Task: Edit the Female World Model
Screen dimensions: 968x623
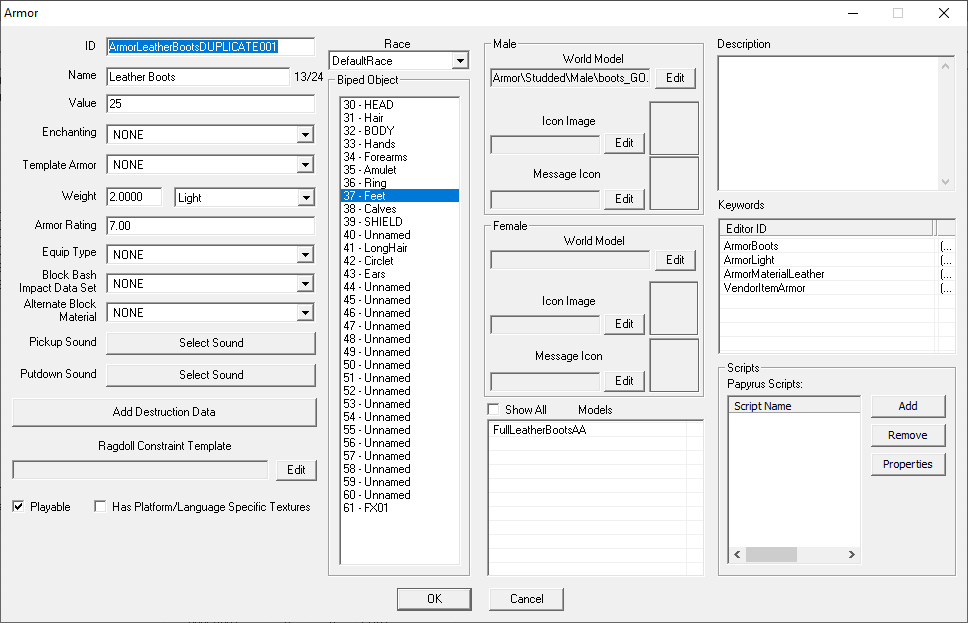Action: 675,260
